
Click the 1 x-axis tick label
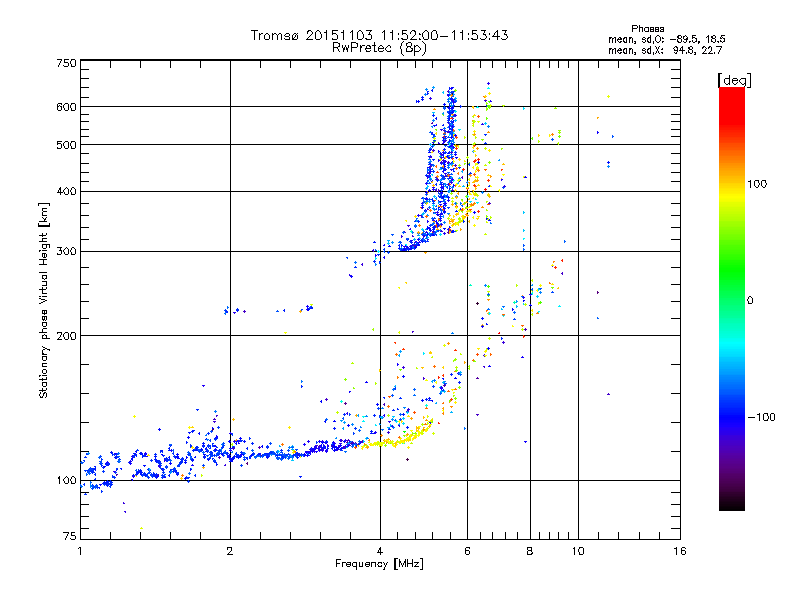click(x=80, y=551)
